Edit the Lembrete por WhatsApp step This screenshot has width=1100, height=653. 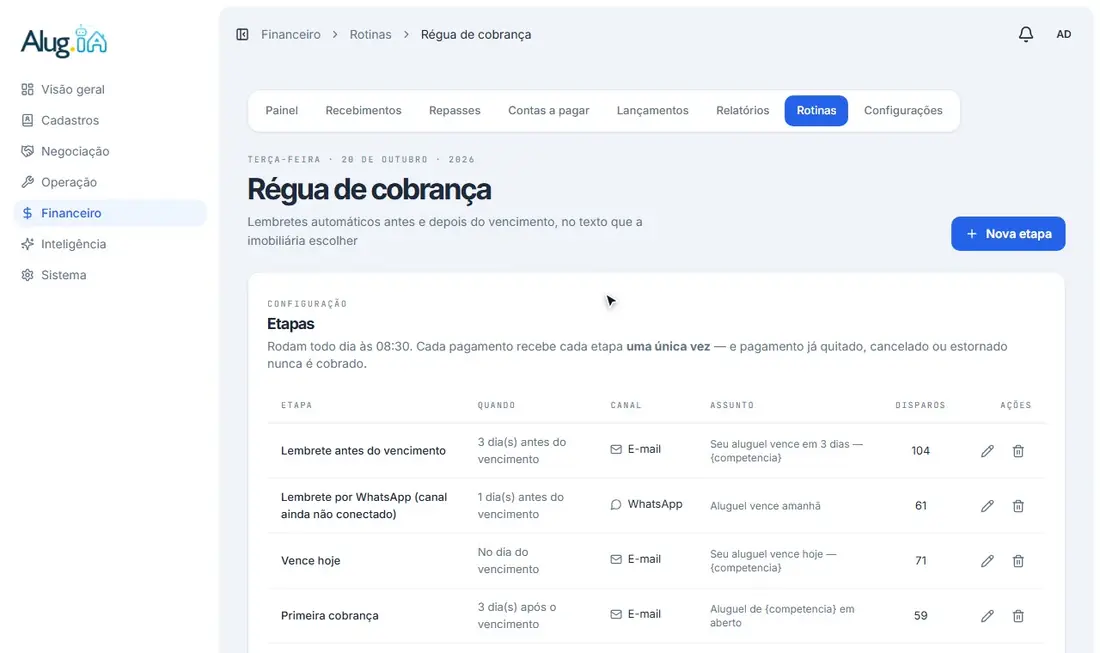coord(987,506)
